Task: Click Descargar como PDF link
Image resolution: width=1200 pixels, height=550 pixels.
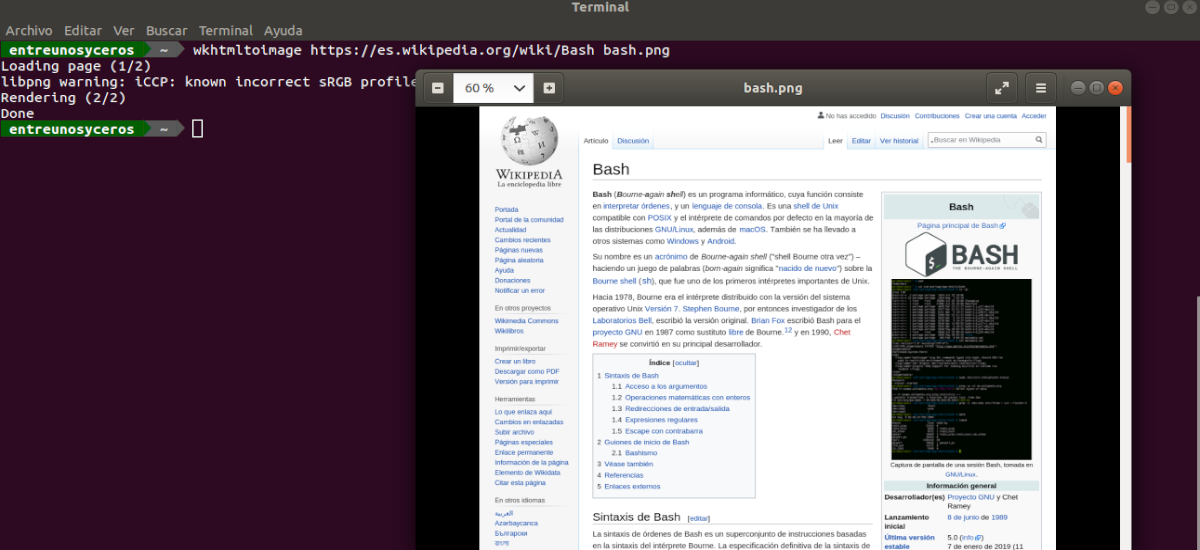Action: (527, 371)
